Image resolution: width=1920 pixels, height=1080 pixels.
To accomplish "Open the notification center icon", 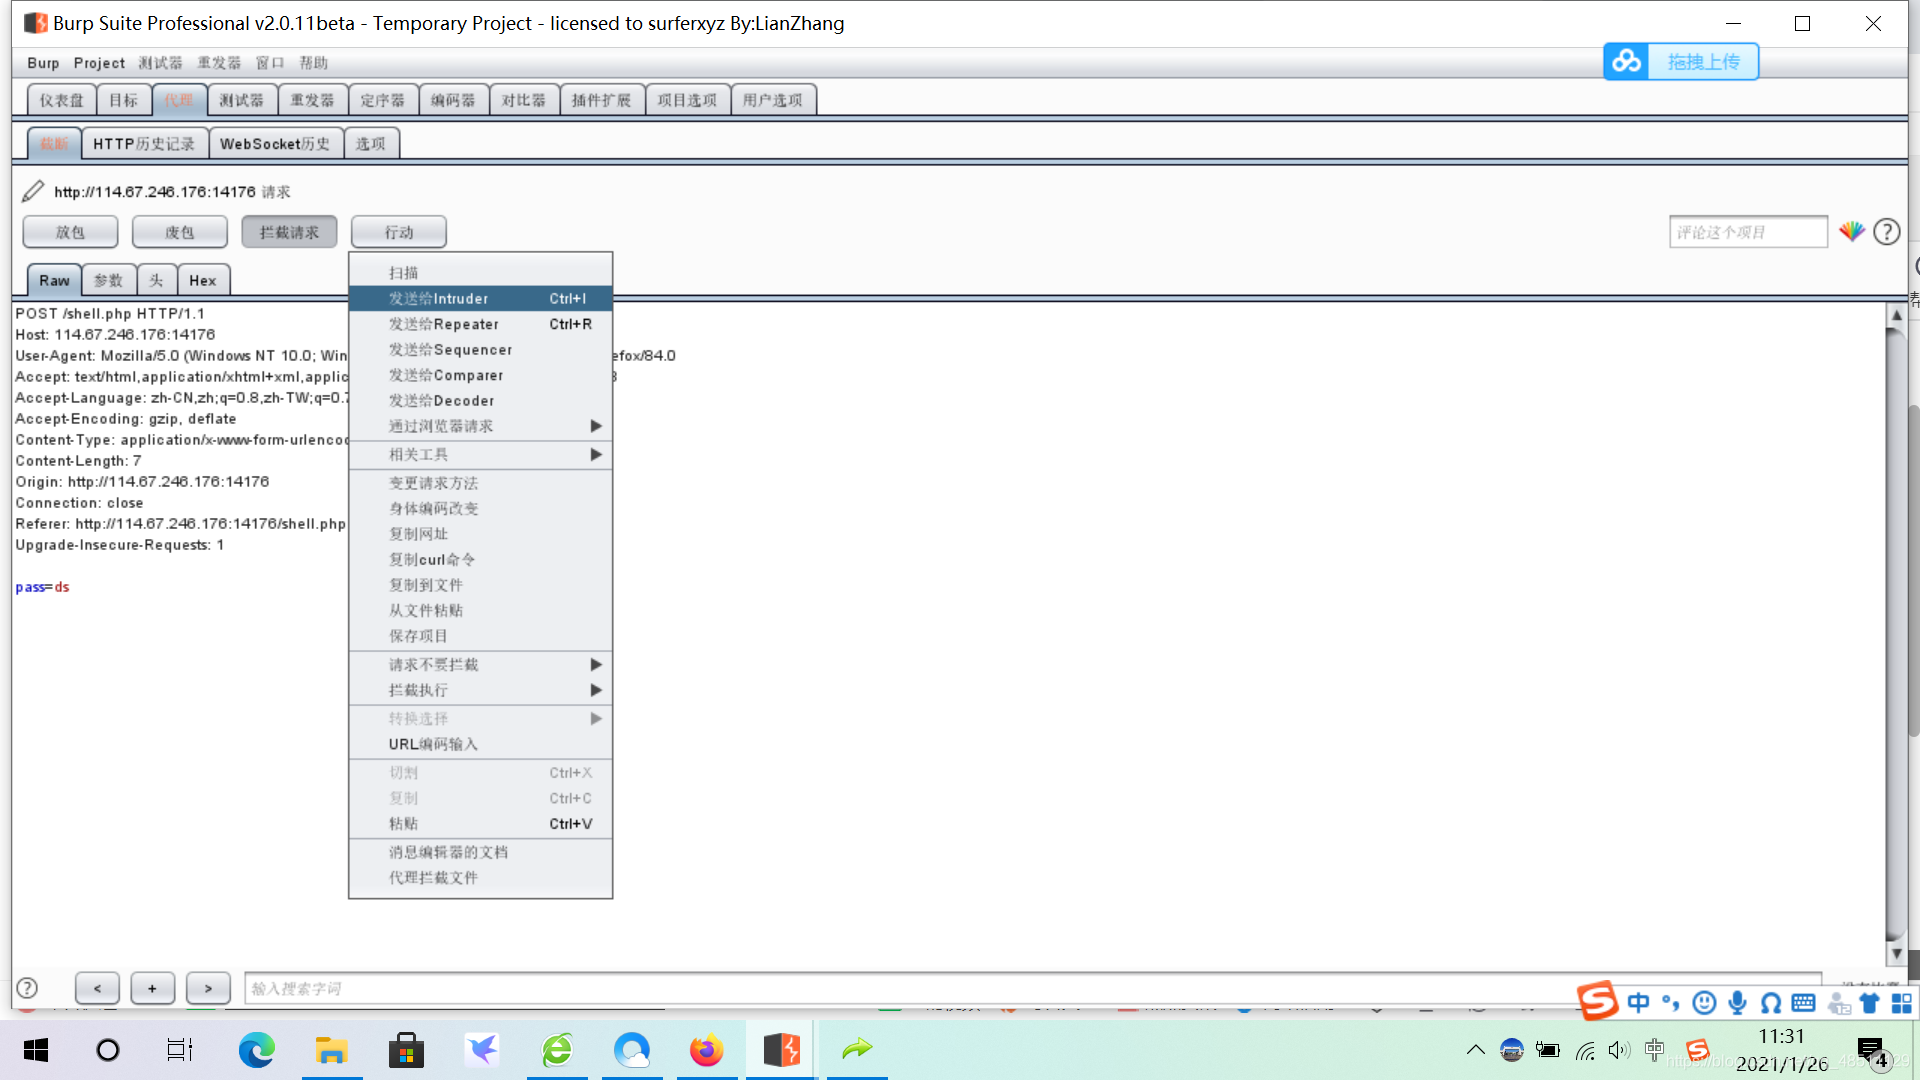I will point(1872,1052).
